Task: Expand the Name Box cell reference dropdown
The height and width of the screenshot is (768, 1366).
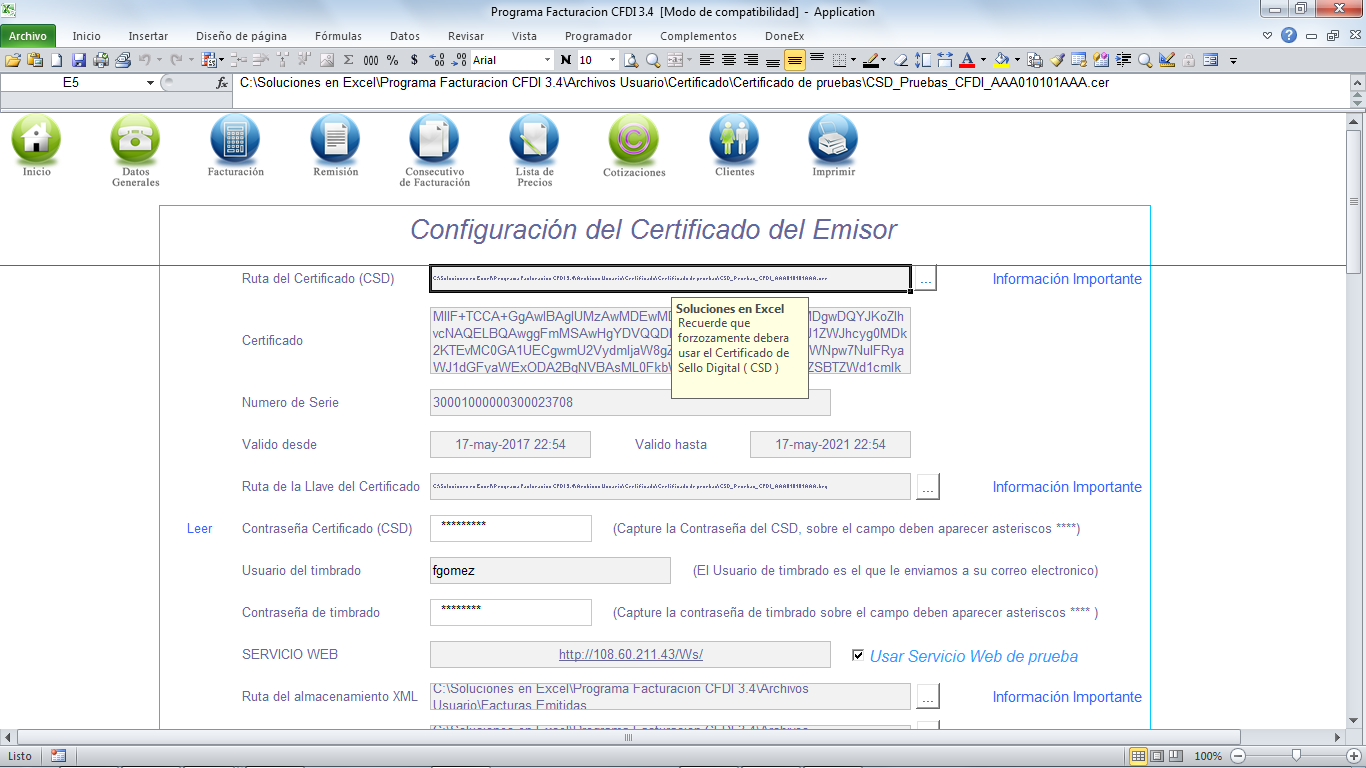Action: (x=150, y=83)
